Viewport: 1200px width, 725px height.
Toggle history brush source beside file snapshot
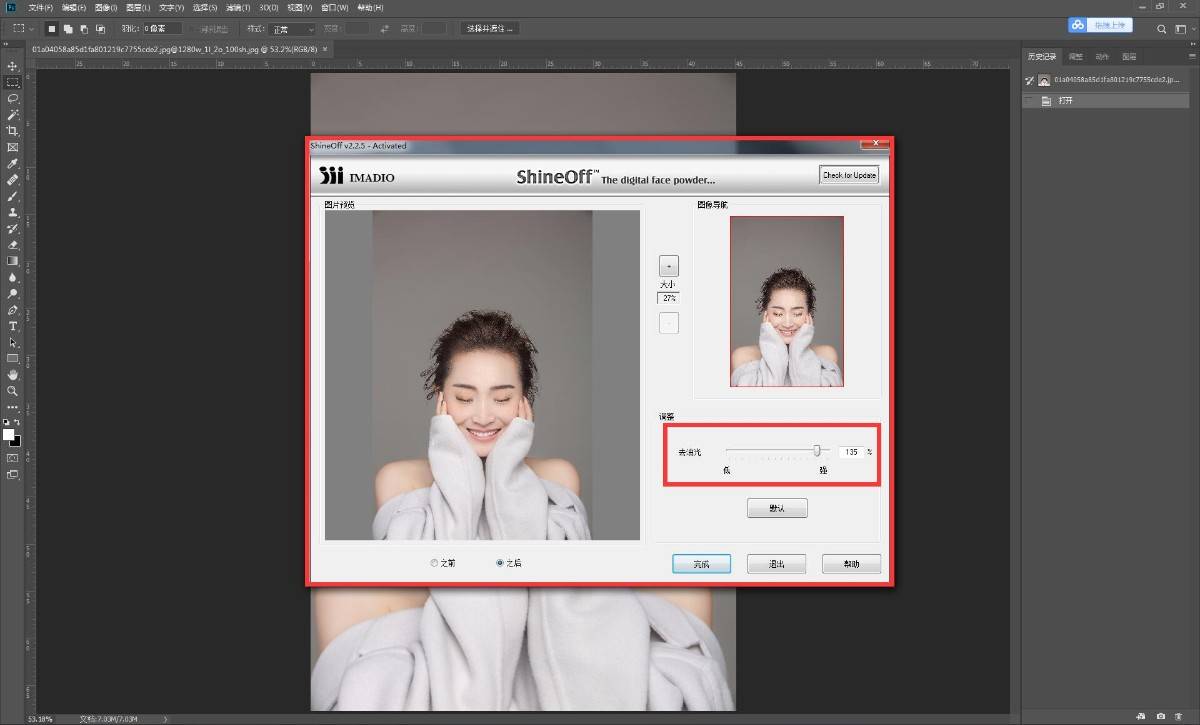coord(1030,79)
